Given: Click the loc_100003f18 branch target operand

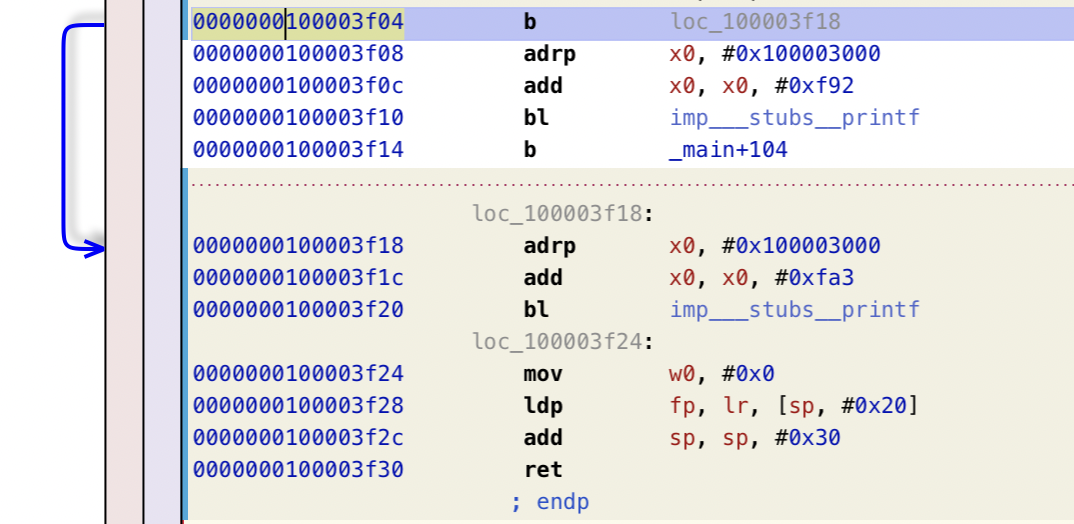Looking at the screenshot, I should click(x=755, y=22).
